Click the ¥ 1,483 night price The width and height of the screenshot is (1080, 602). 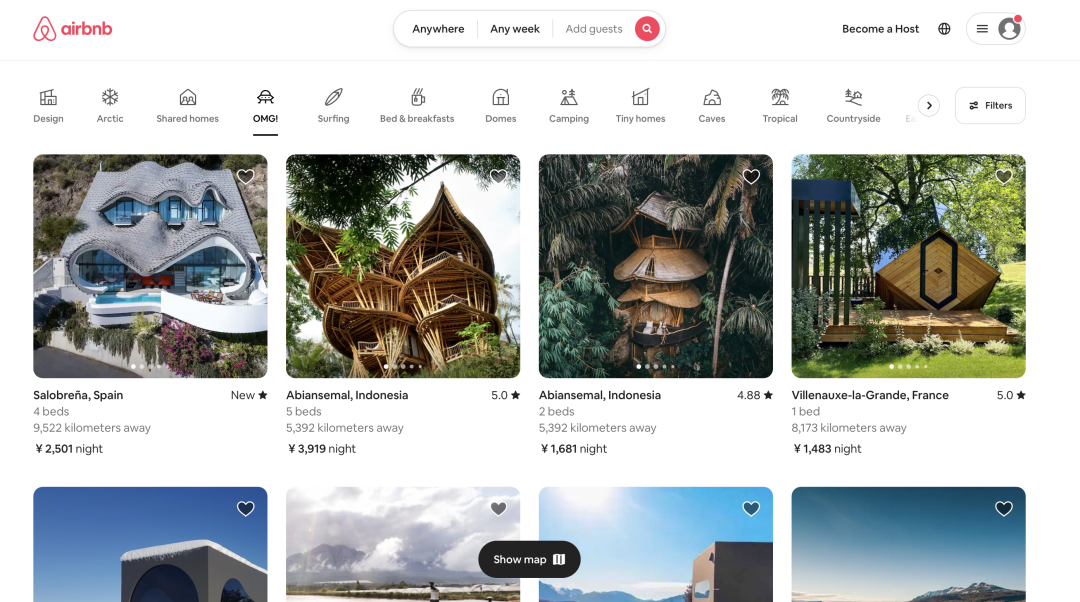(x=827, y=448)
